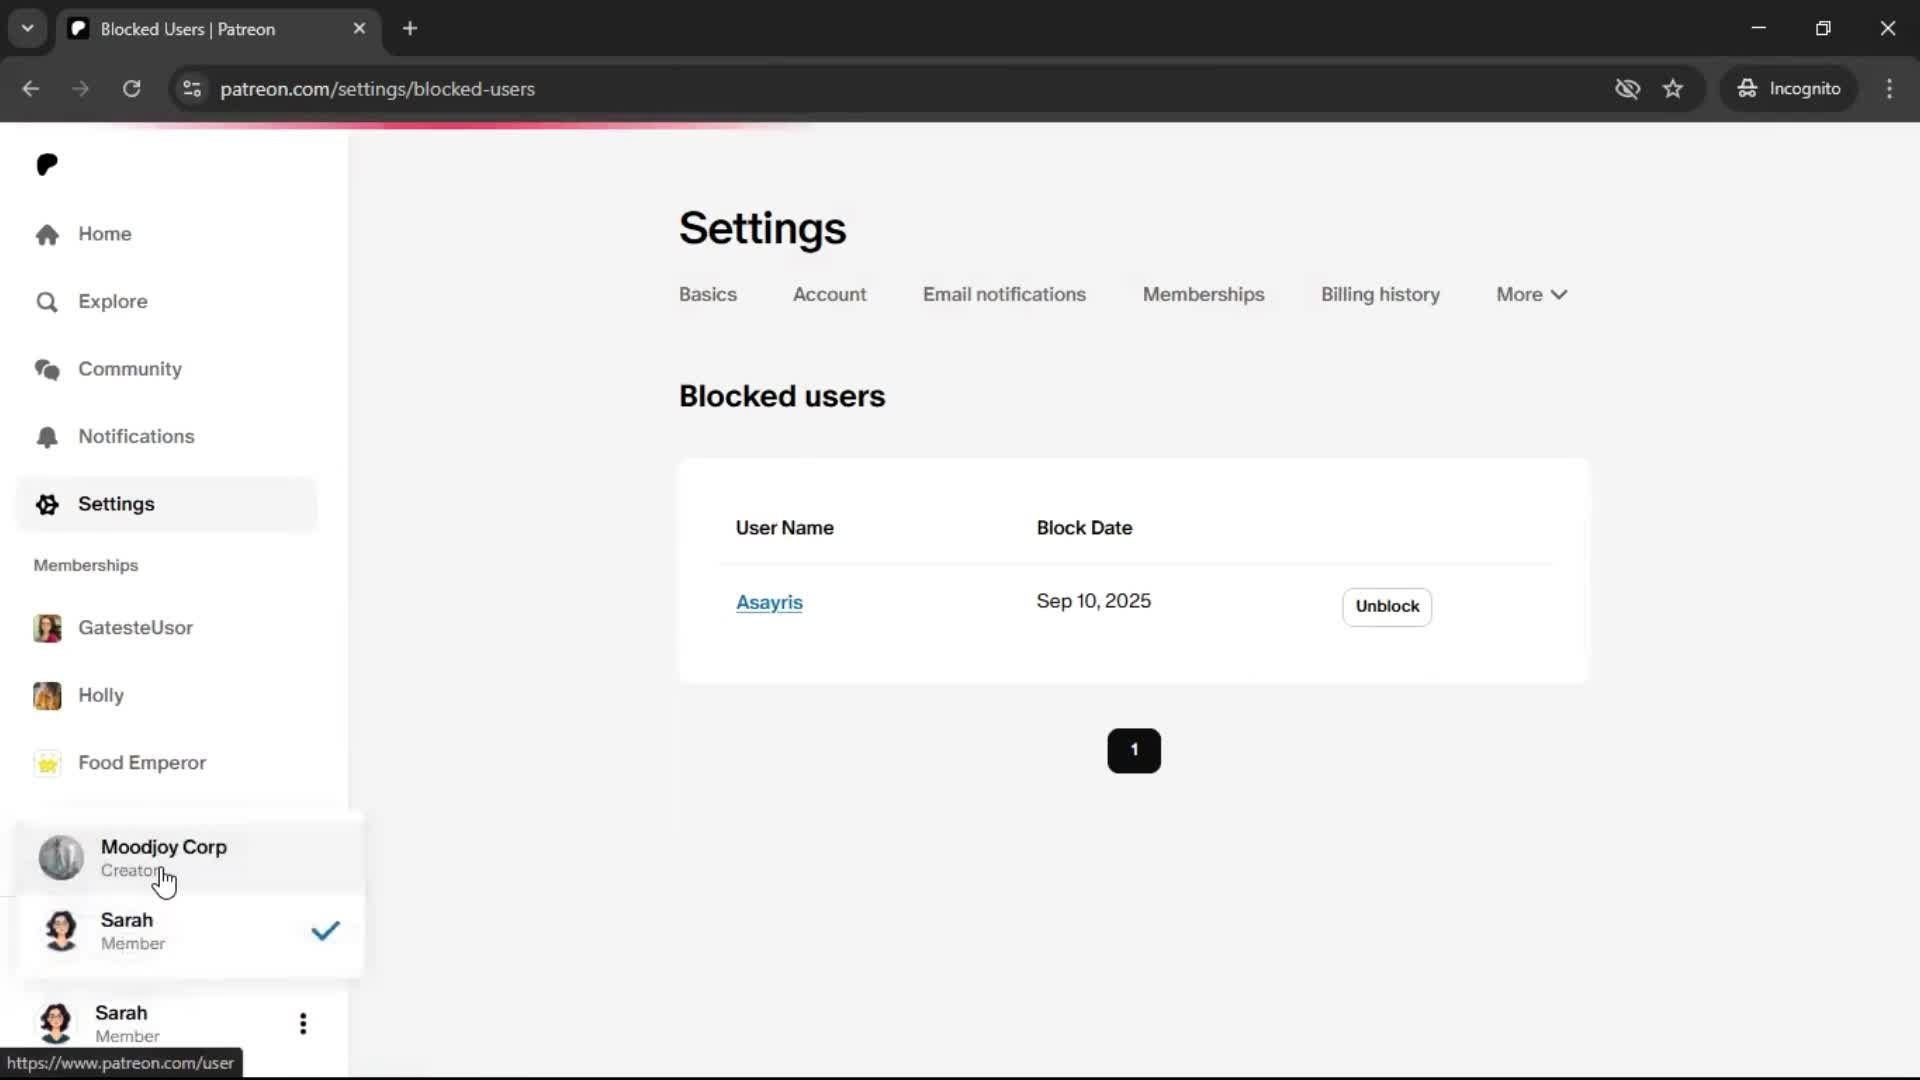Click browser forward arrow
The width and height of the screenshot is (1920, 1080).
[81, 89]
